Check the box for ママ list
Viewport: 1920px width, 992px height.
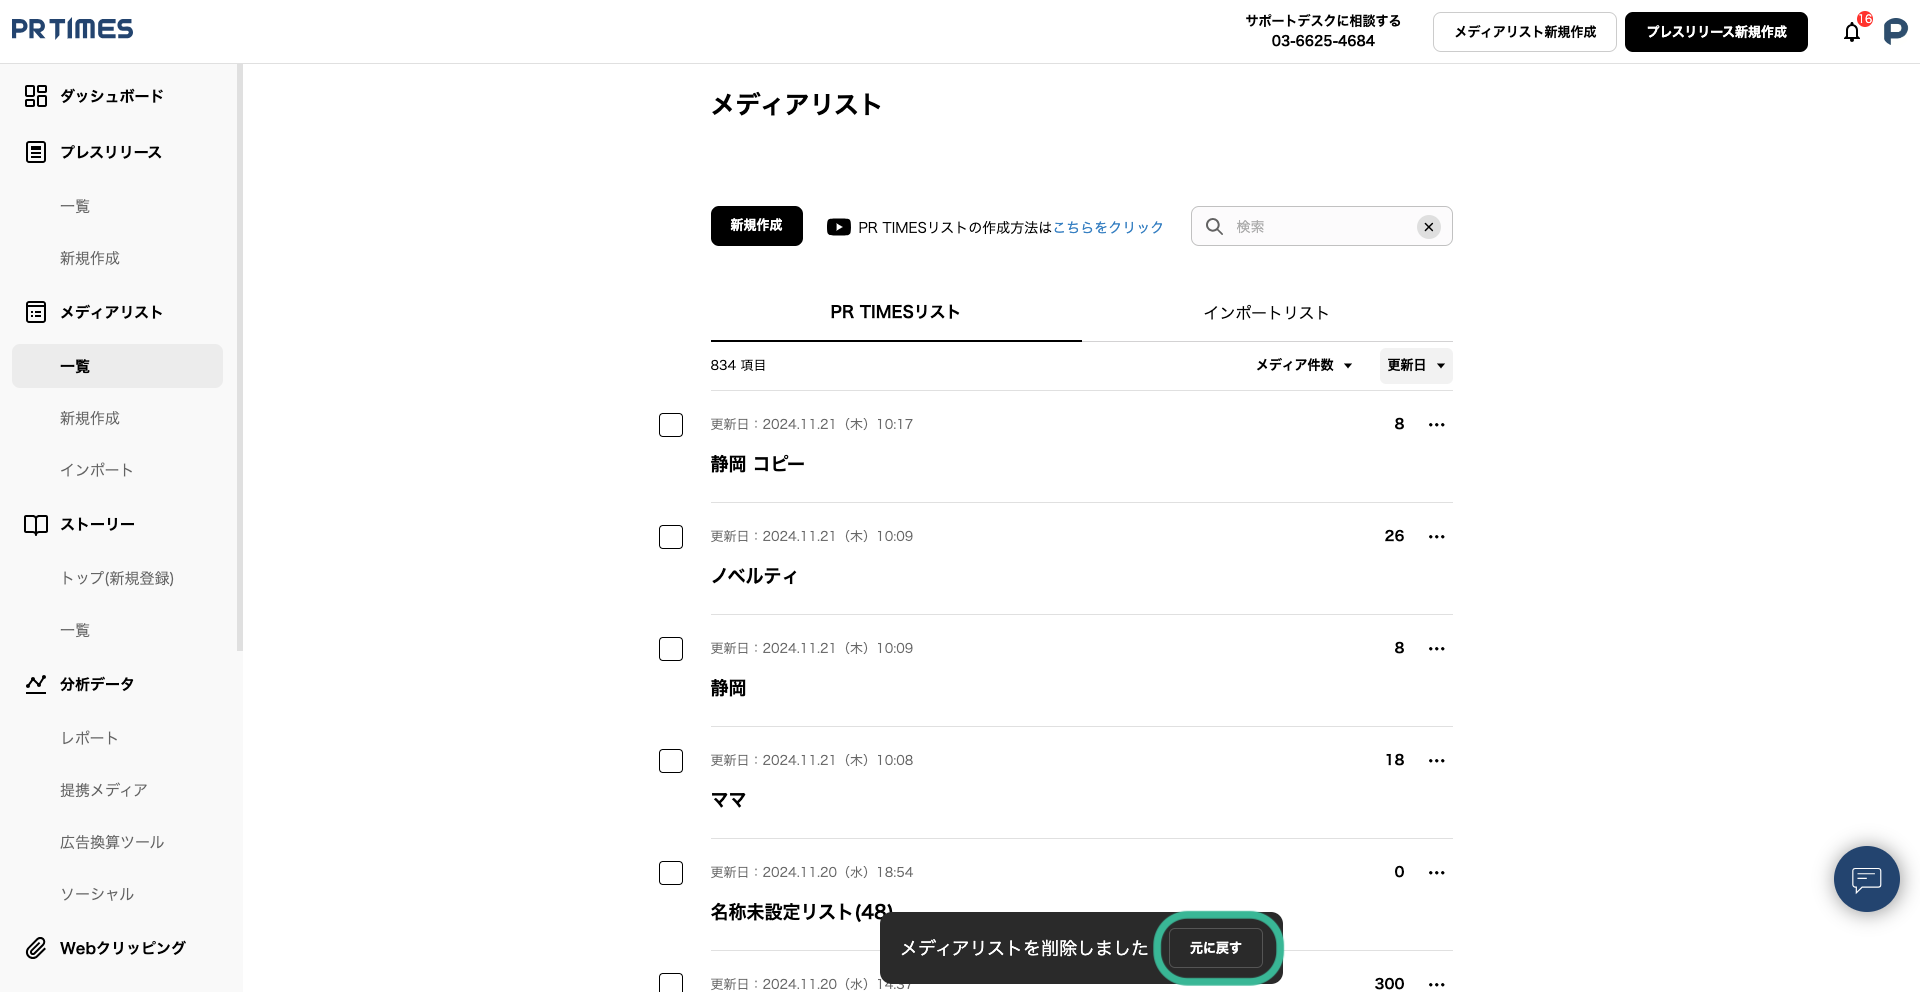tap(671, 761)
